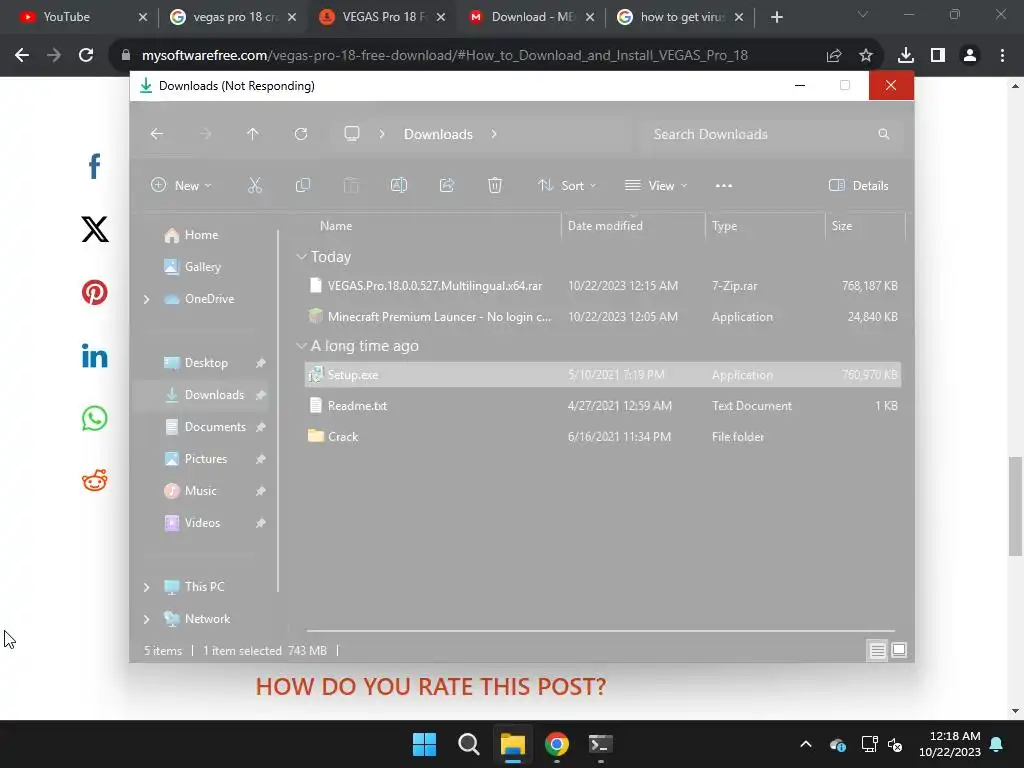Click the search magnifier in Search Downloads box

(x=884, y=134)
